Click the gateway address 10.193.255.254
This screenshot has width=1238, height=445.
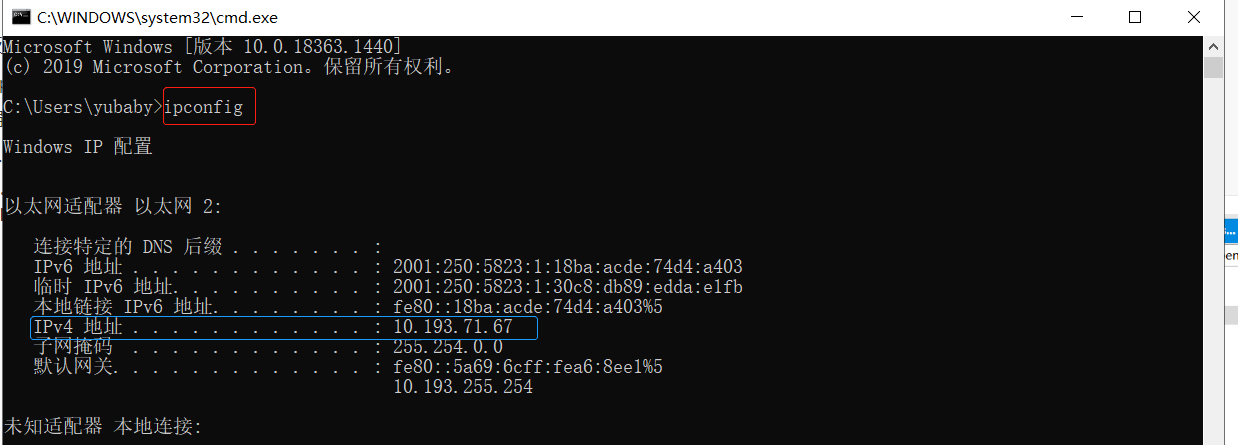[x=462, y=387]
